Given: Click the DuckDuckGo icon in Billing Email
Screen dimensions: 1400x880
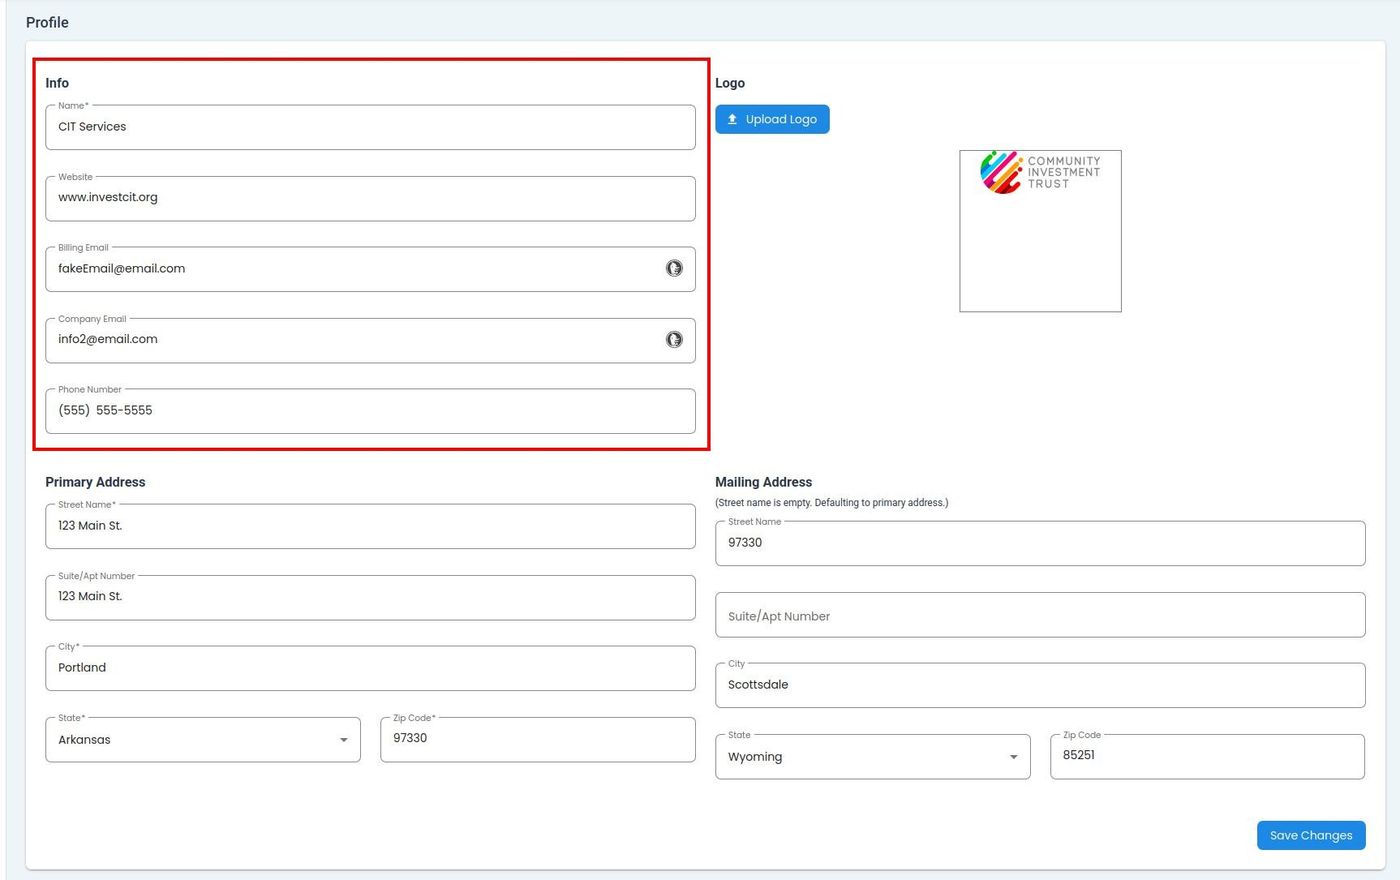Looking at the screenshot, I should (x=674, y=268).
